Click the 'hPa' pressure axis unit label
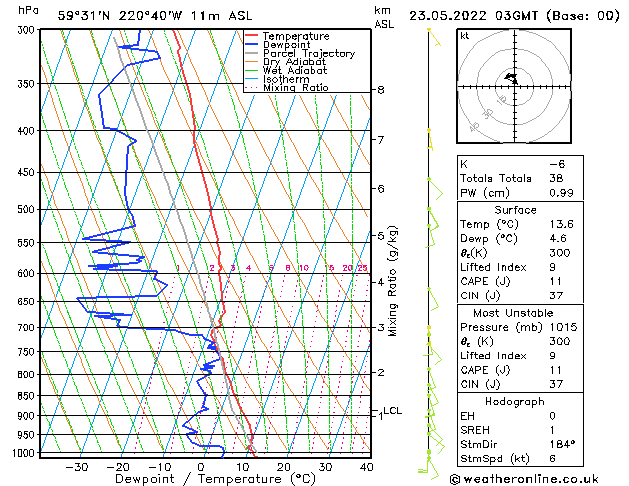Viewport: 629px width, 486px height. 28,10
